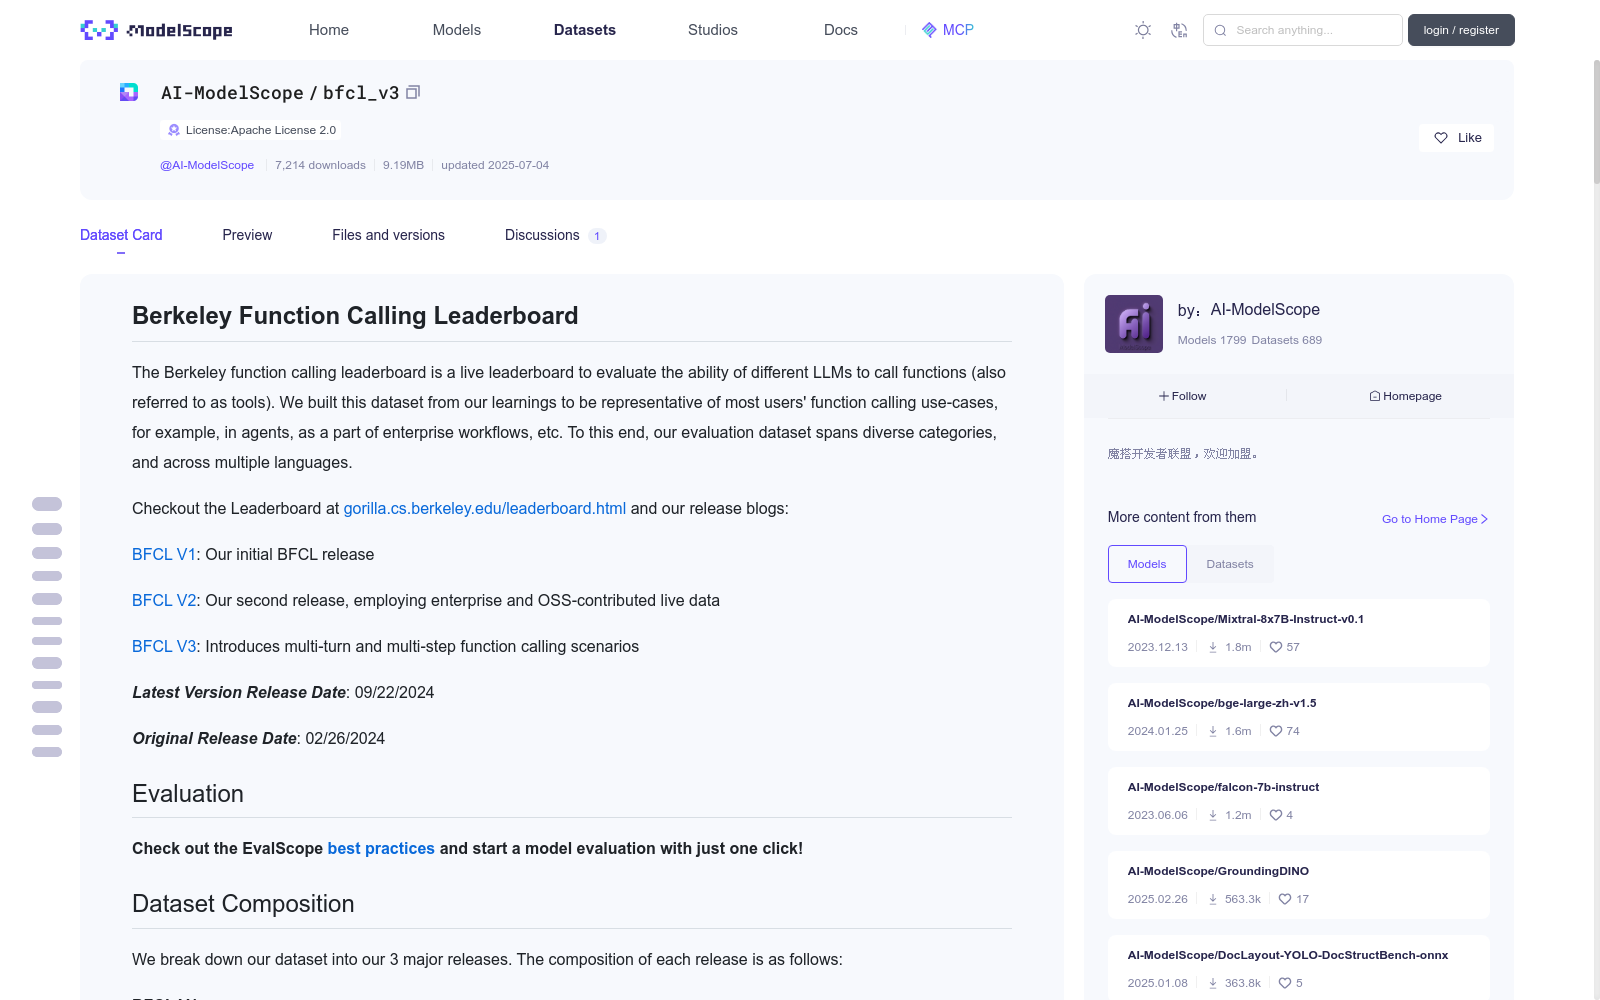Open the AI-ModelScope organization avatar

tap(1134, 324)
